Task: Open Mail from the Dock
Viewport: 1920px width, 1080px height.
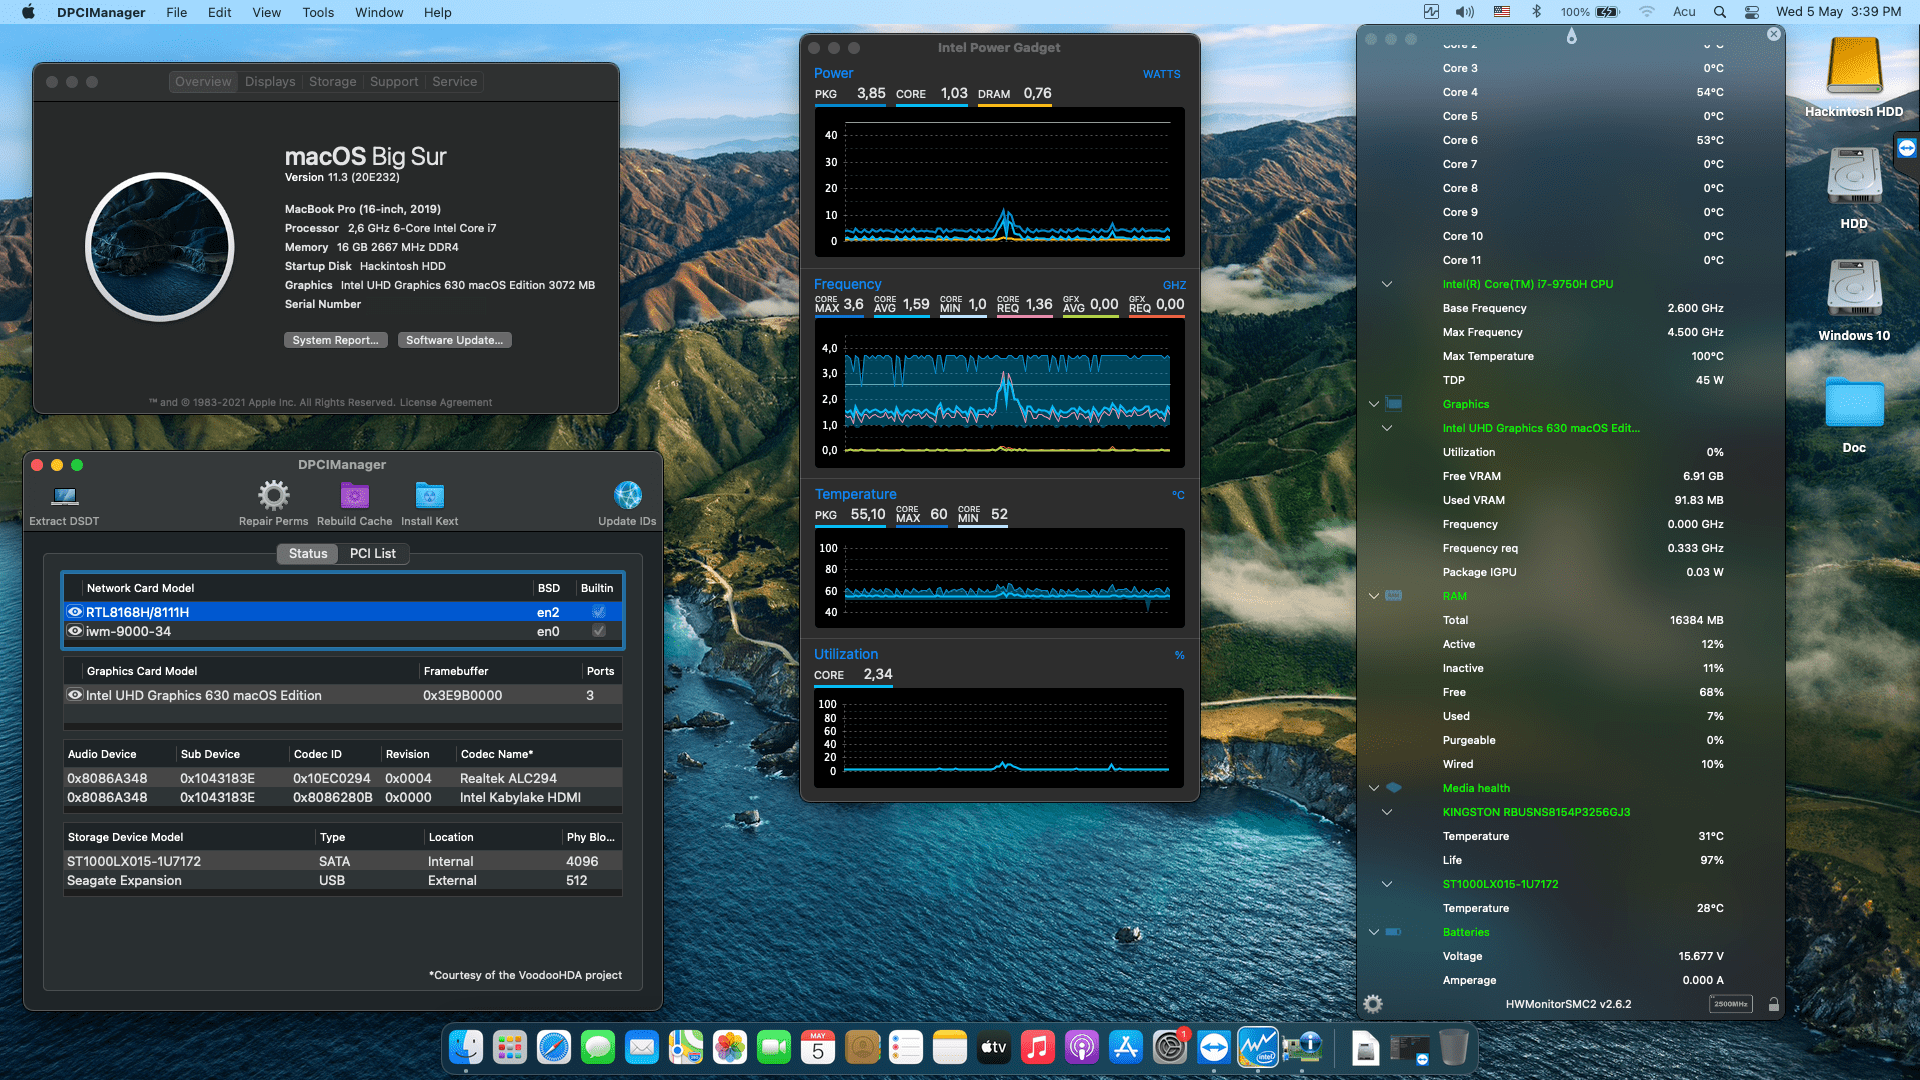Action: click(x=642, y=1048)
